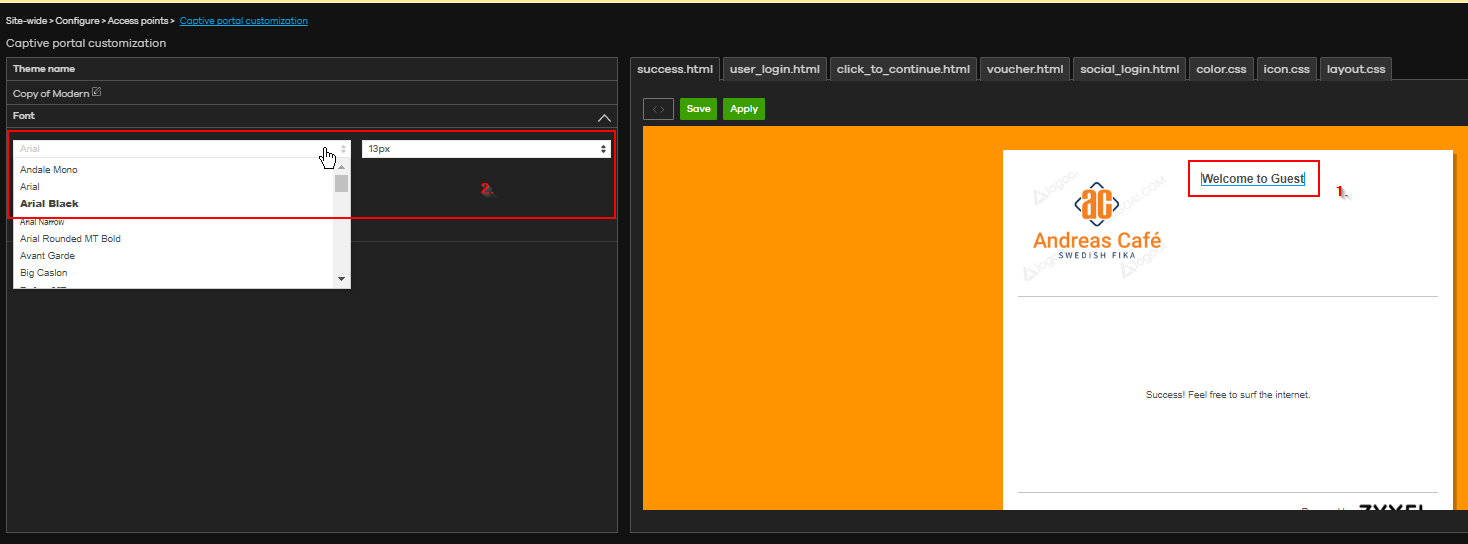1468x544 pixels.
Task: Pick Arial Rounded MT Bold font
Action: (70, 239)
